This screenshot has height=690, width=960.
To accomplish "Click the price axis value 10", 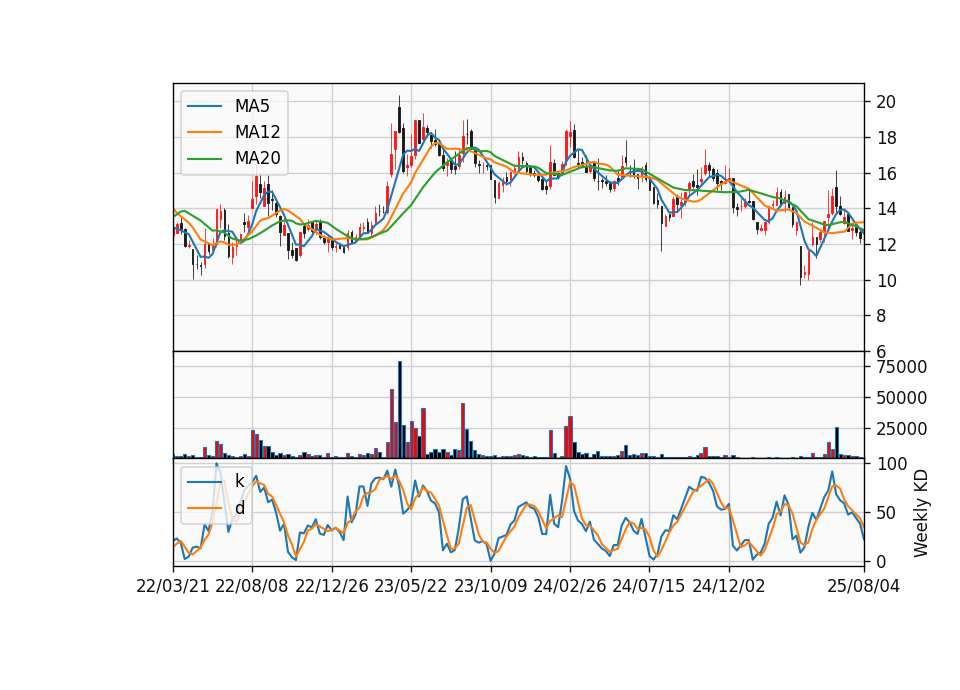I will point(886,281).
